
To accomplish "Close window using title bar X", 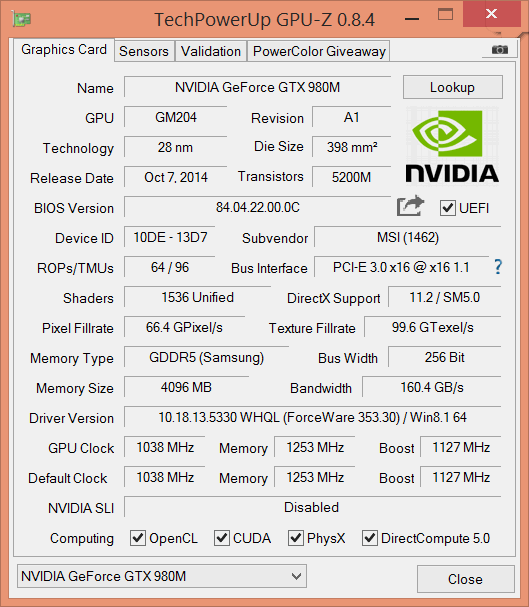I will 491,14.
